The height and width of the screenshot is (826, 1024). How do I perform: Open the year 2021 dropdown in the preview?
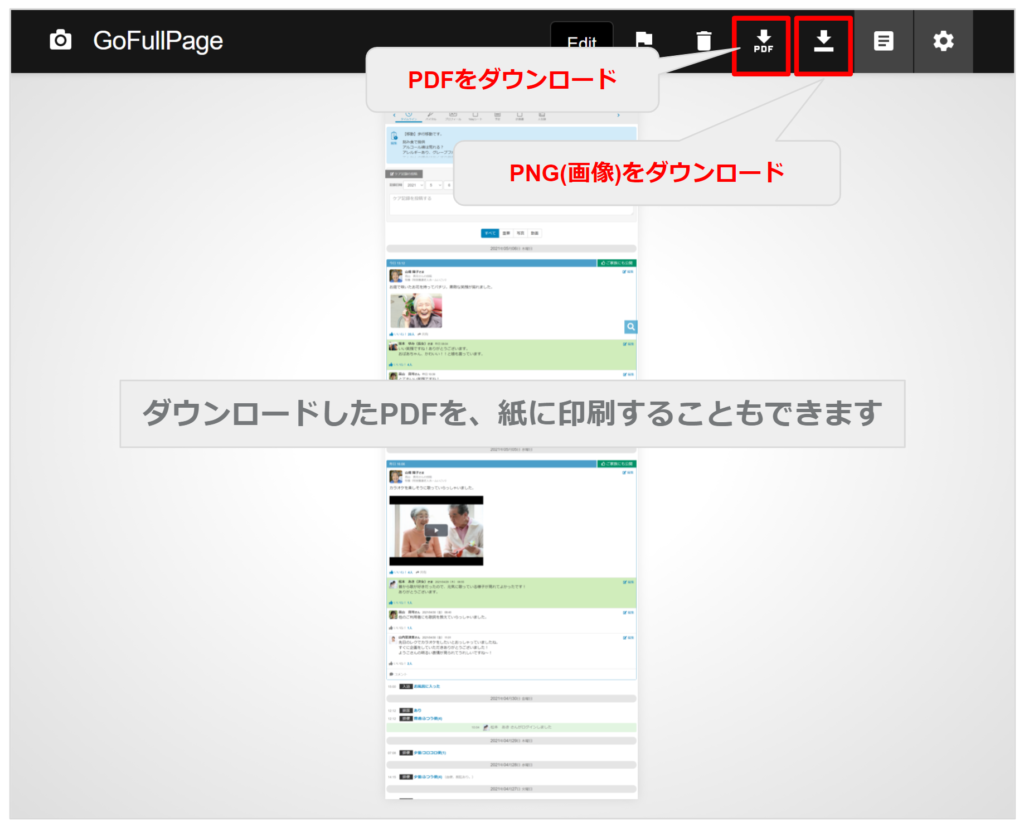pos(414,185)
